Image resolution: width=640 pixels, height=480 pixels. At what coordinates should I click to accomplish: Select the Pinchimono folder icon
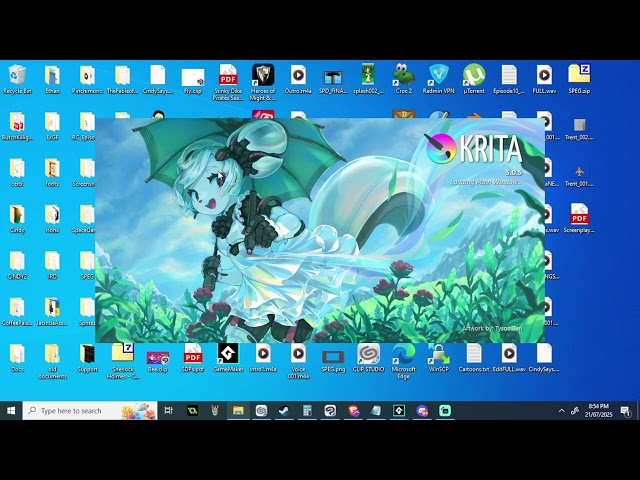pos(87,79)
